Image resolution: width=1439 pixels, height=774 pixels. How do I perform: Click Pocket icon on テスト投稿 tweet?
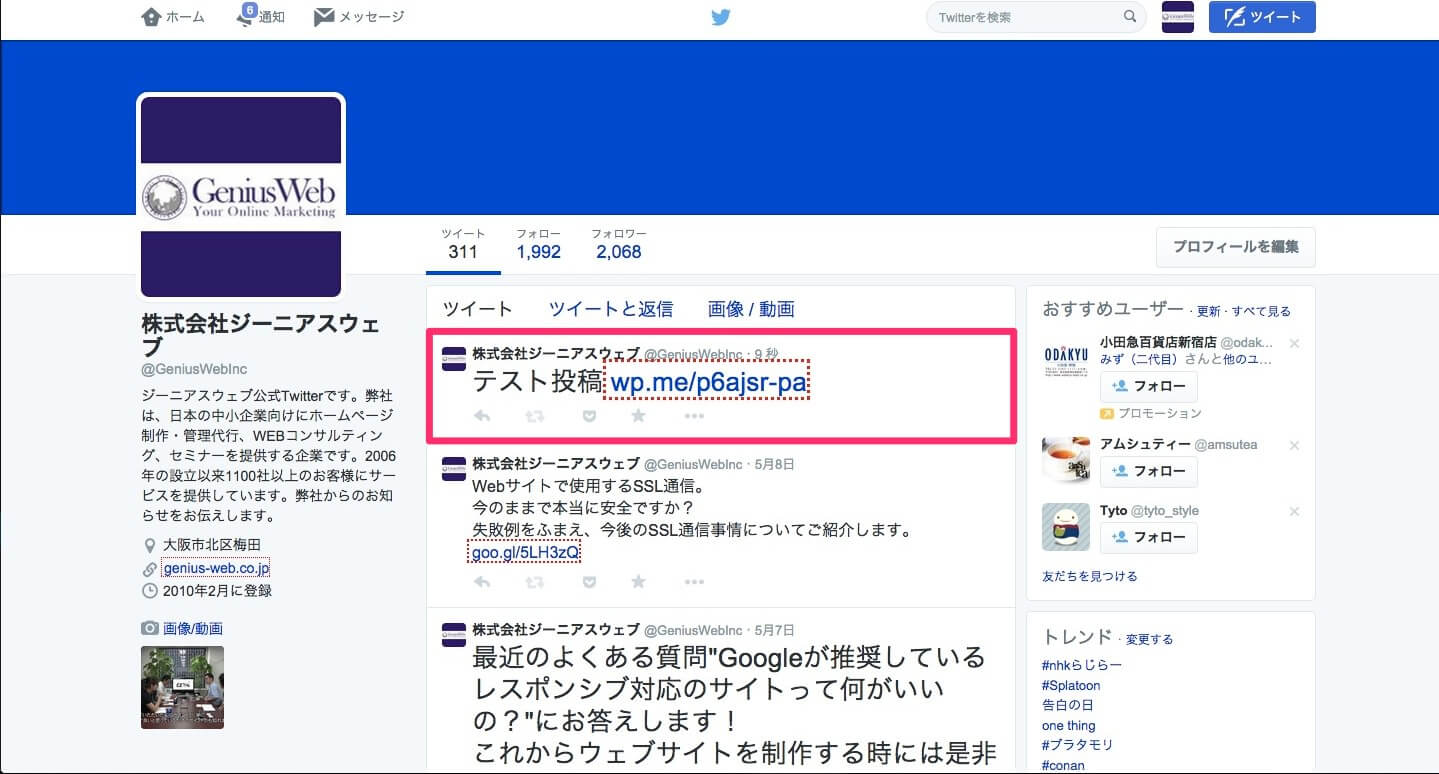coord(589,415)
